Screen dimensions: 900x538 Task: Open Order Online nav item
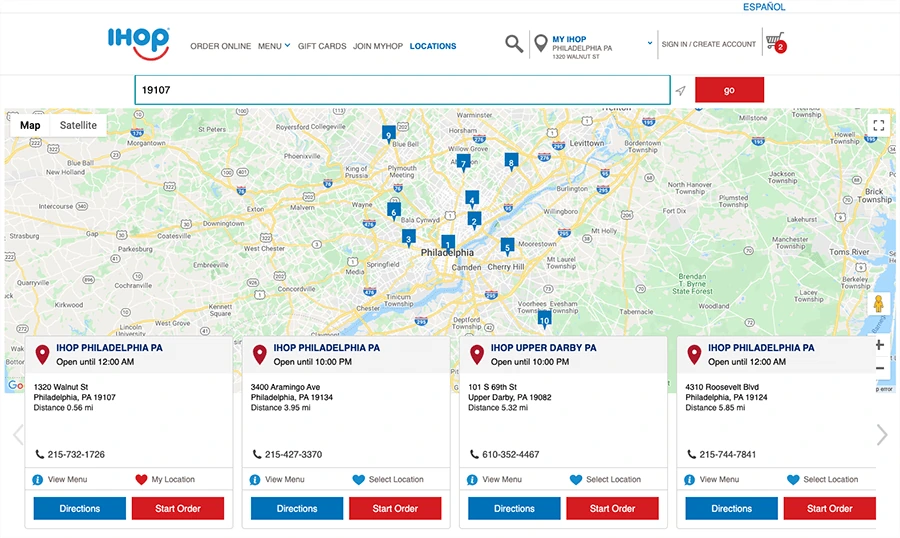[x=220, y=46]
